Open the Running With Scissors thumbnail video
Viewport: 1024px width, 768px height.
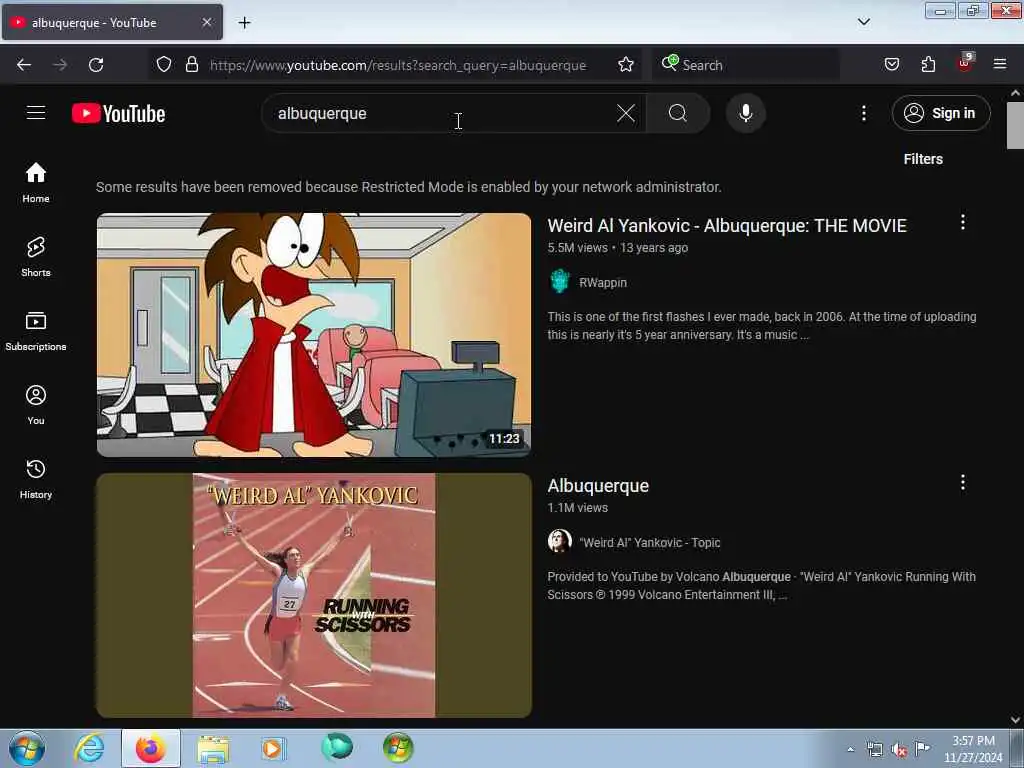coord(313,595)
